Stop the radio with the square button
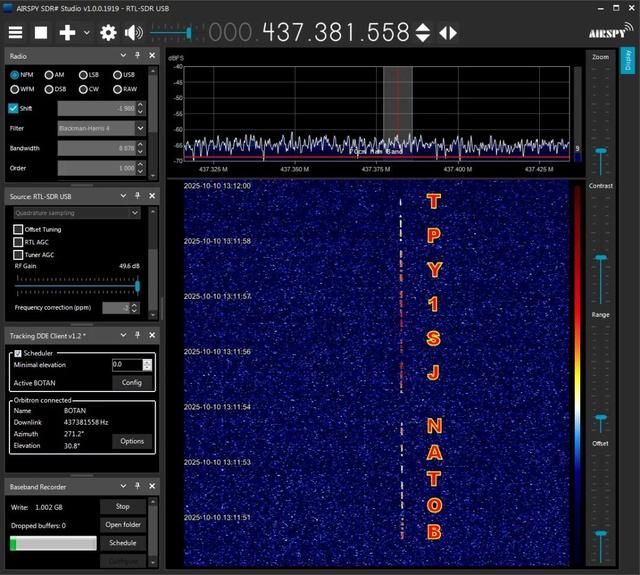Screen dimensions: 640x575 (41, 32)
